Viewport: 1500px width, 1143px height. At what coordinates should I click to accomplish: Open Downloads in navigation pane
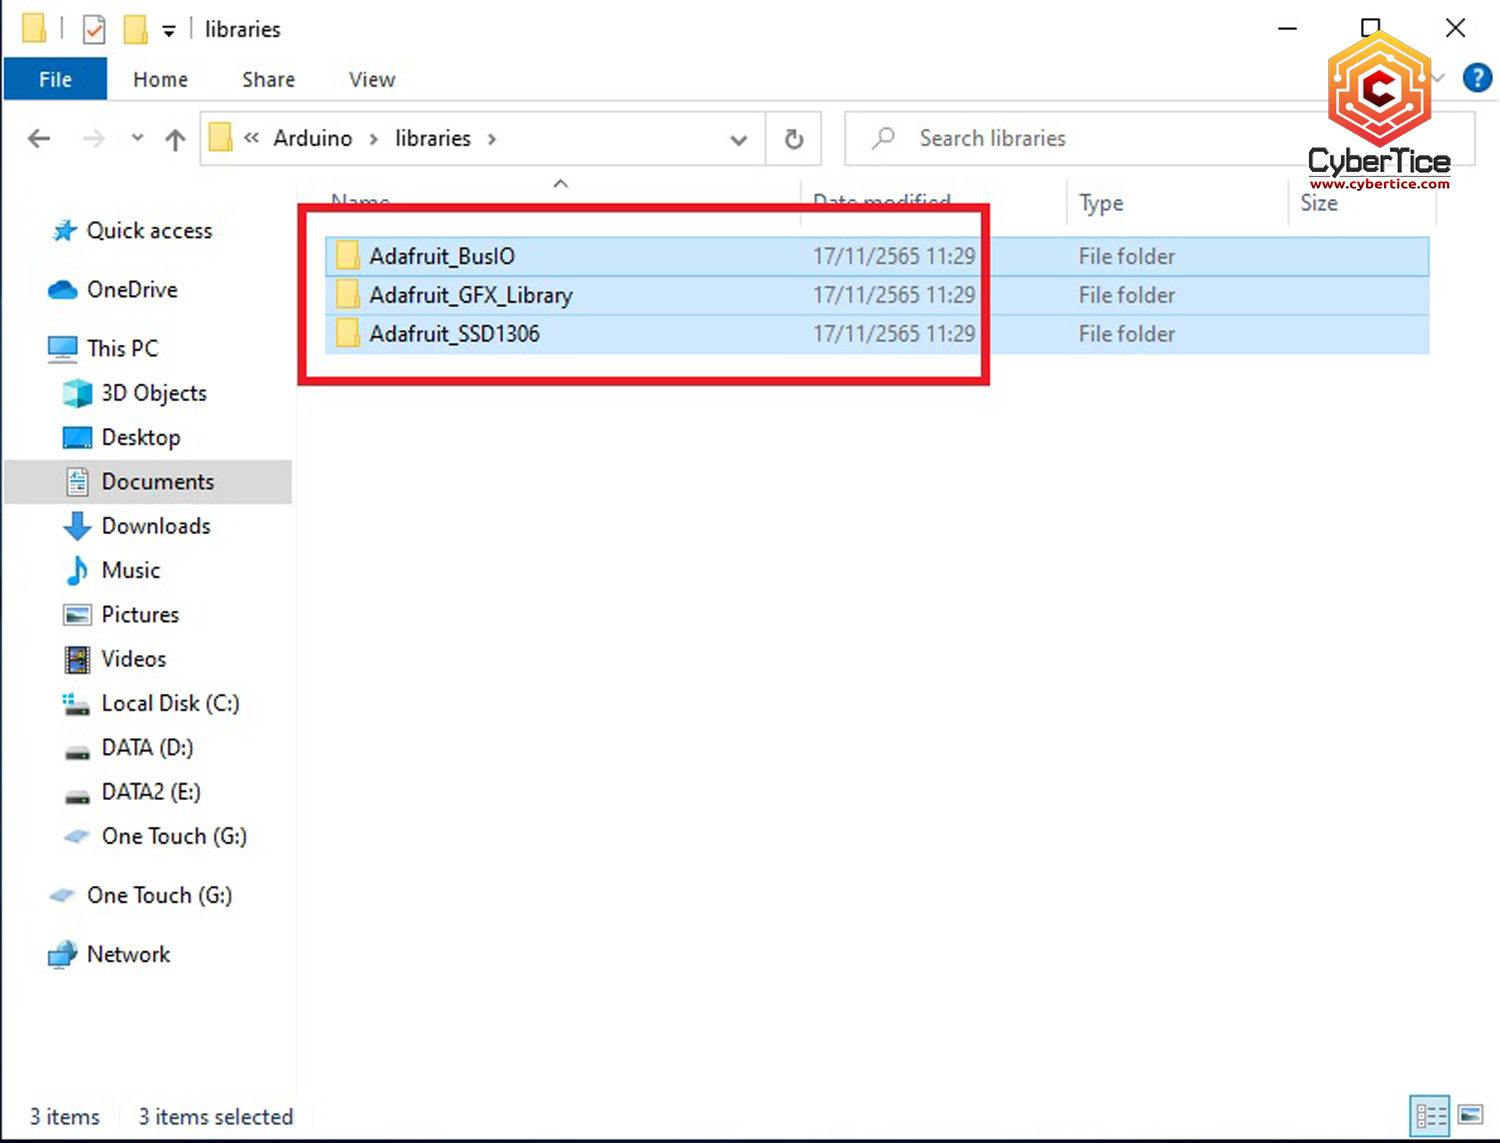pos(155,526)
